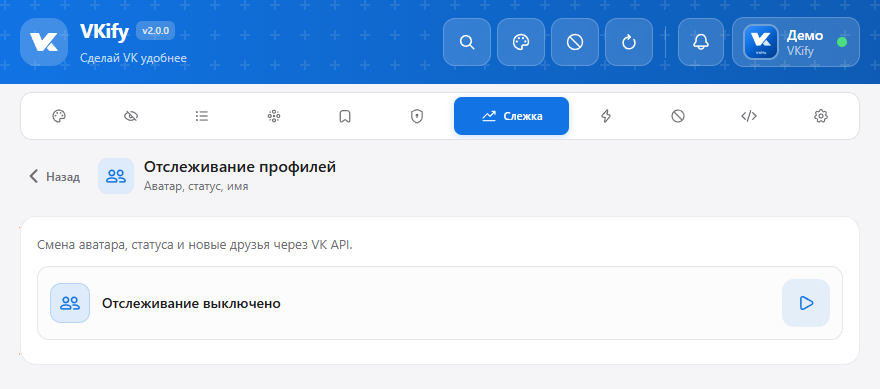Click the profiles icon beside Отслеживание профилей
This screenshot has height=389, width=880.
tap(116, 176)
